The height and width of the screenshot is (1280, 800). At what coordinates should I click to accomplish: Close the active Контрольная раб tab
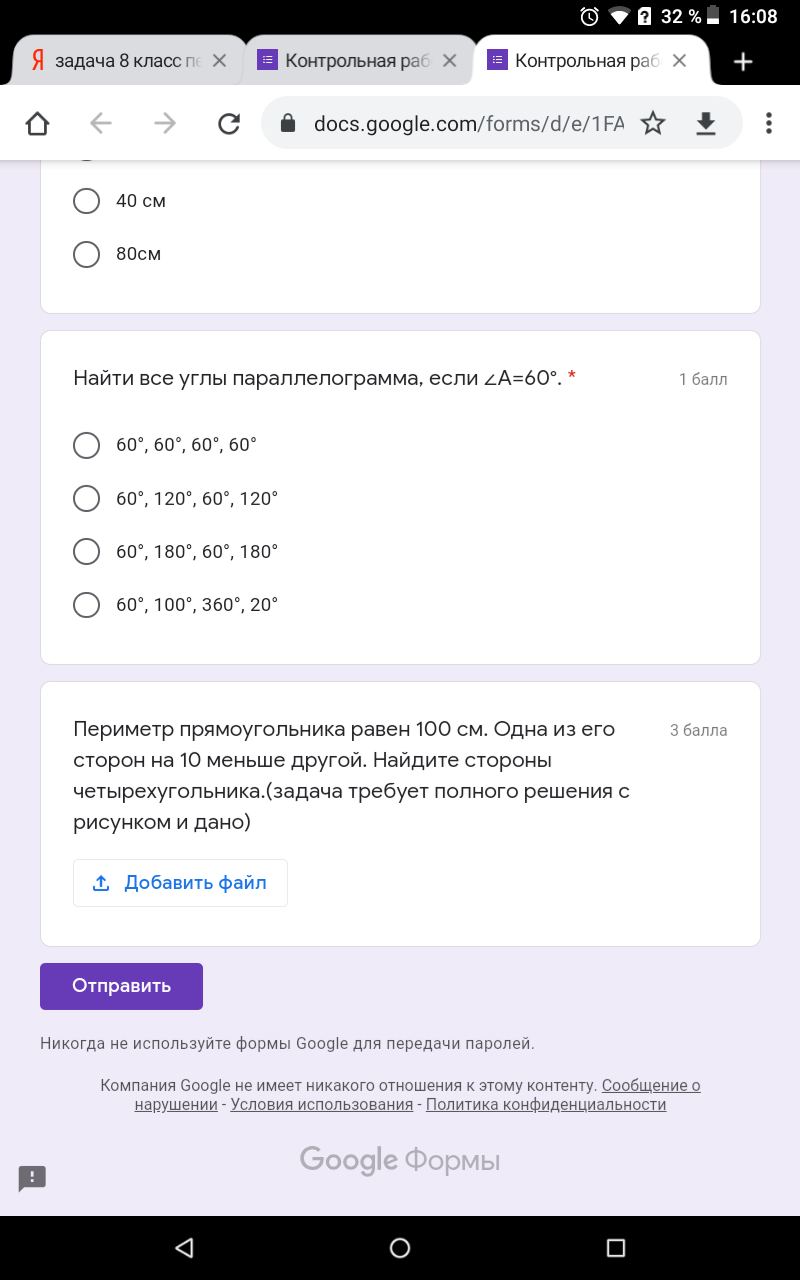pos(679,61)
